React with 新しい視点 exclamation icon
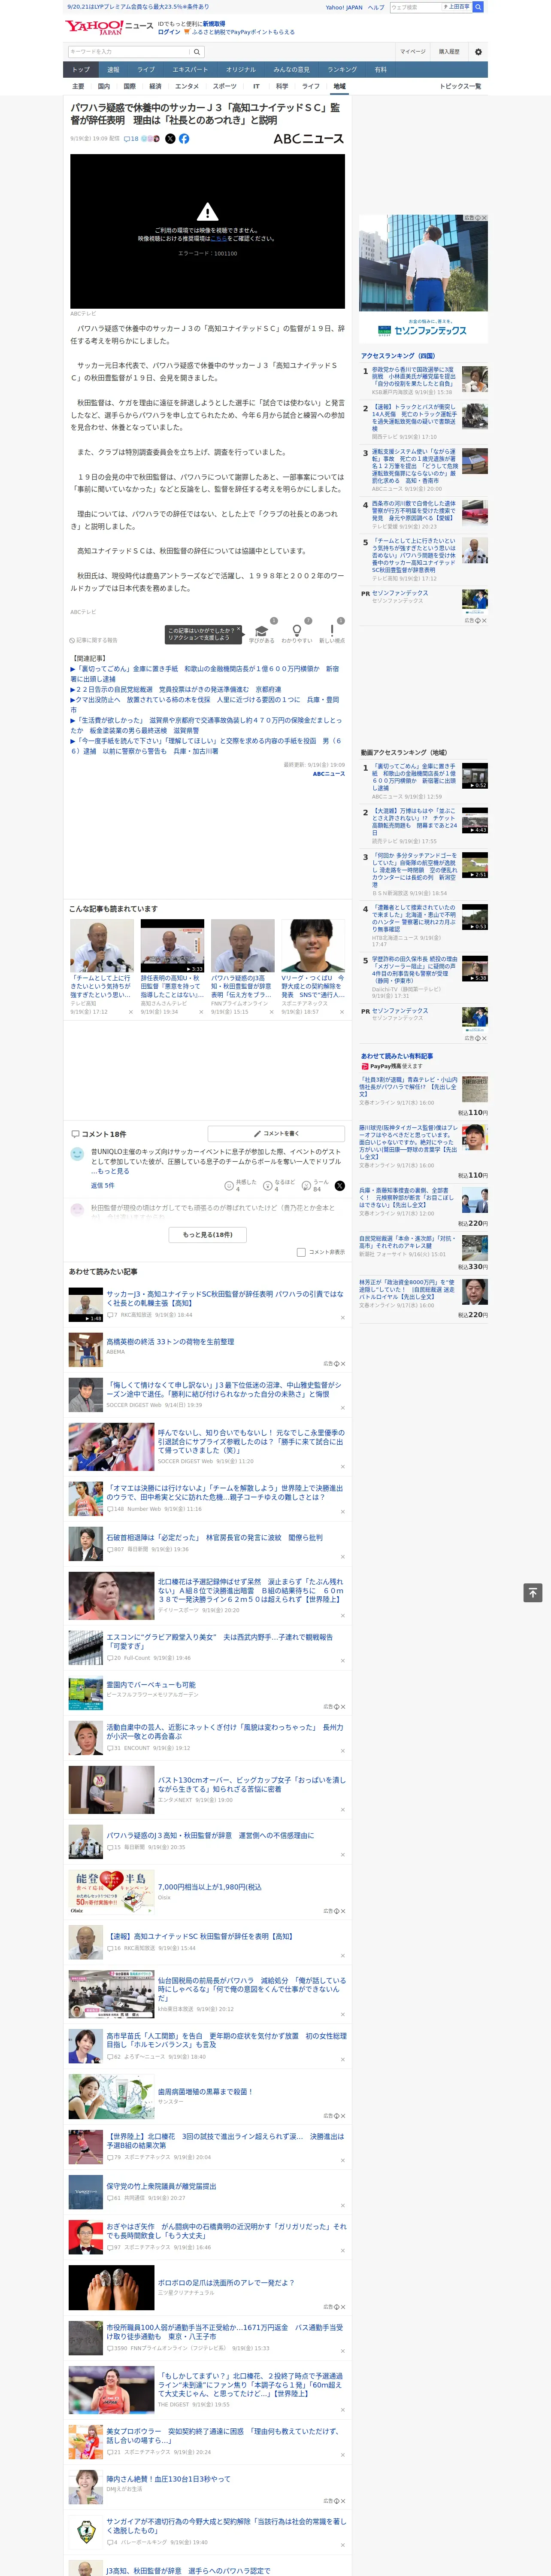 tap(332, 632)
